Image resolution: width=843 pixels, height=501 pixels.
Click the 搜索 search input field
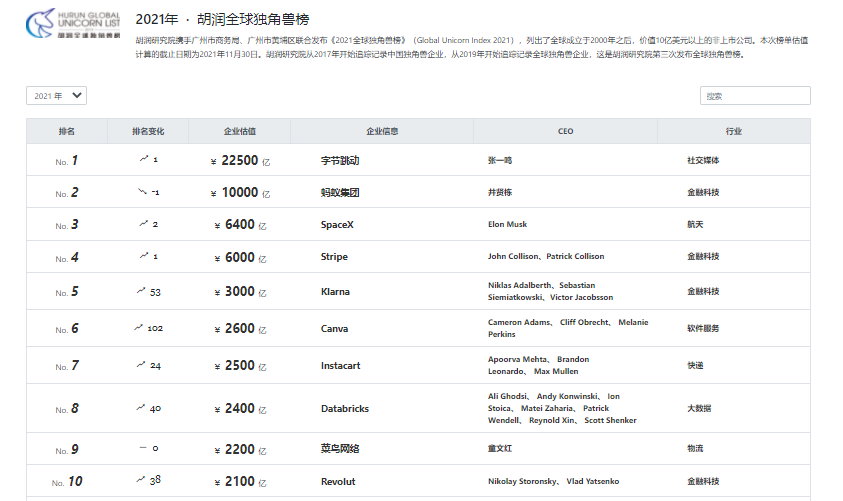[755, 96]
